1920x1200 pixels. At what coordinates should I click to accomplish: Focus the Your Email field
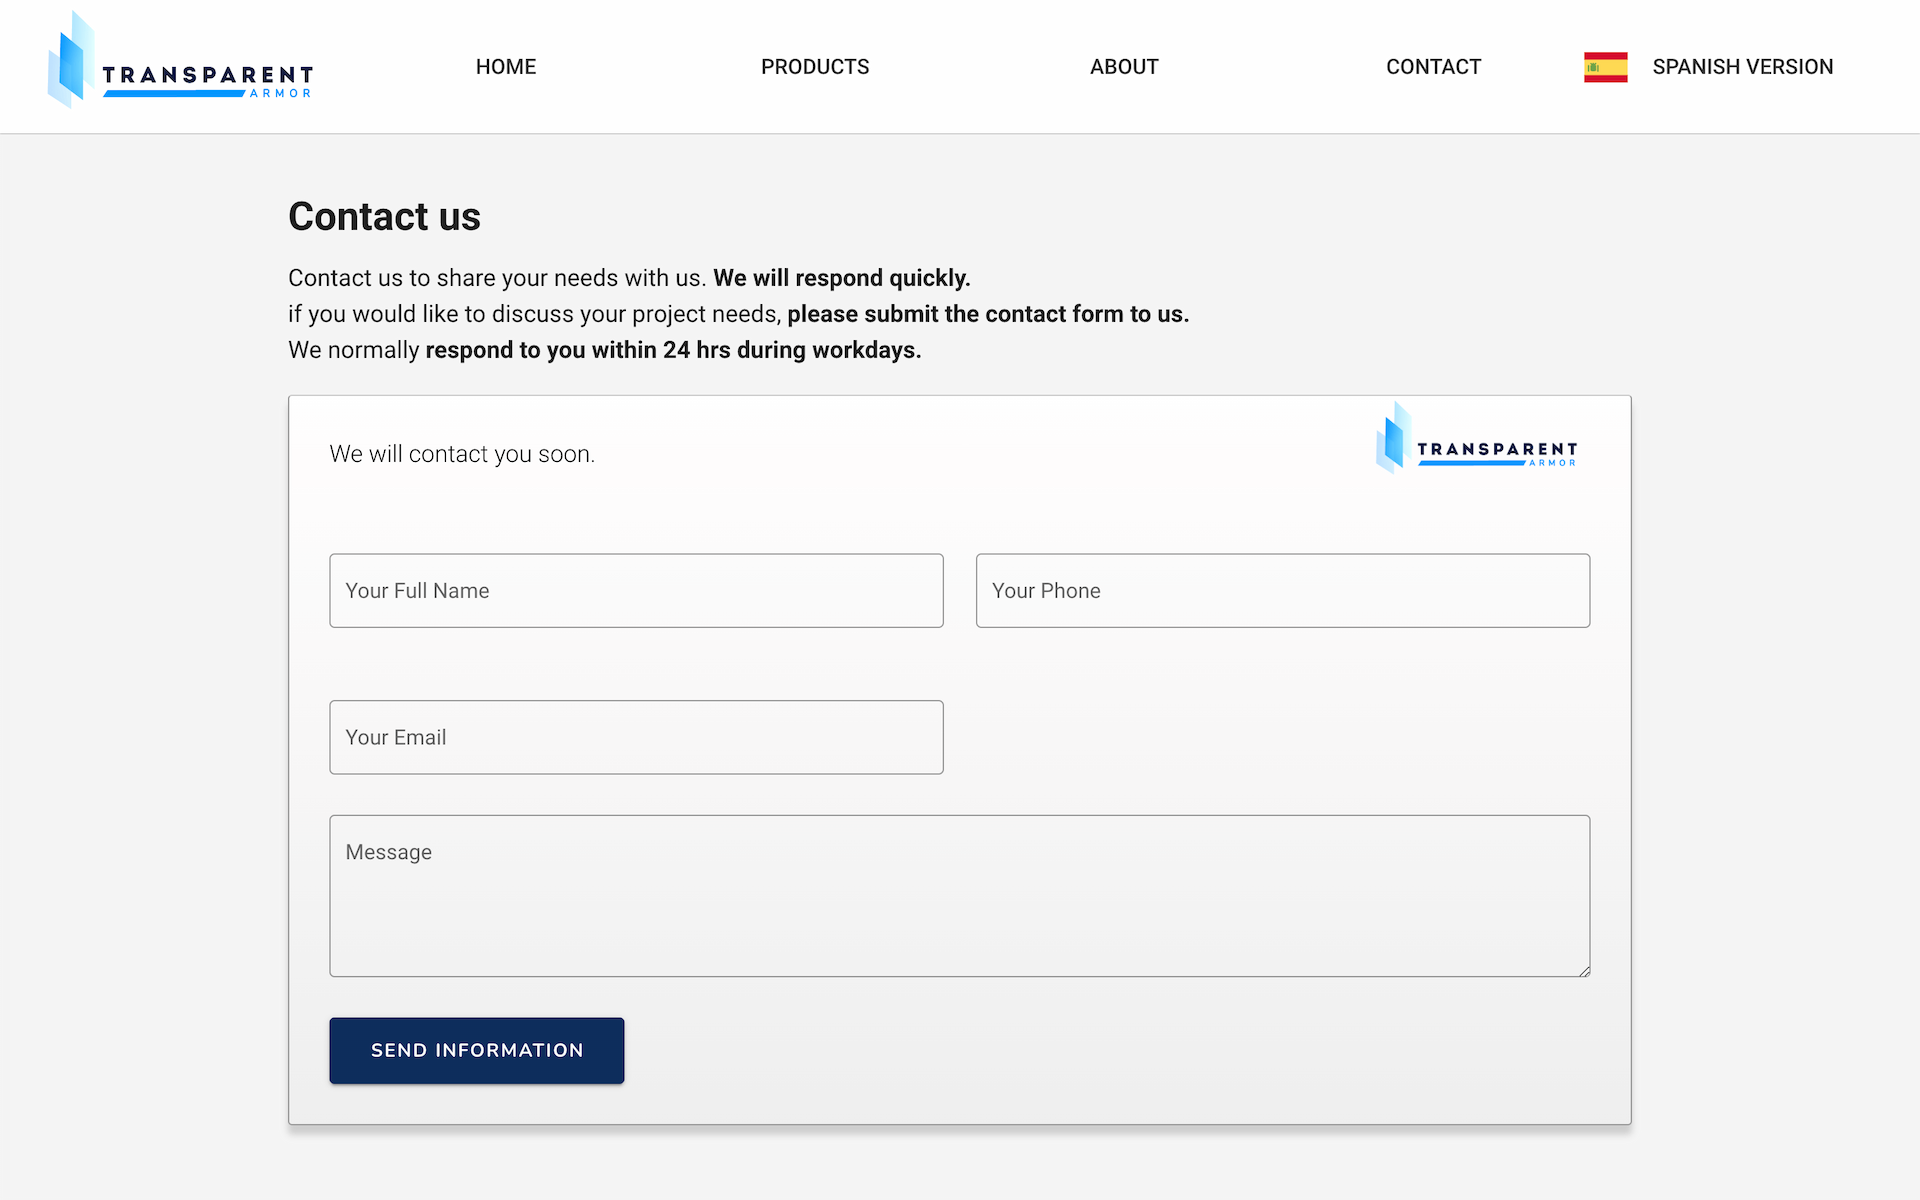pyautogui.click(x=636, y=737)
